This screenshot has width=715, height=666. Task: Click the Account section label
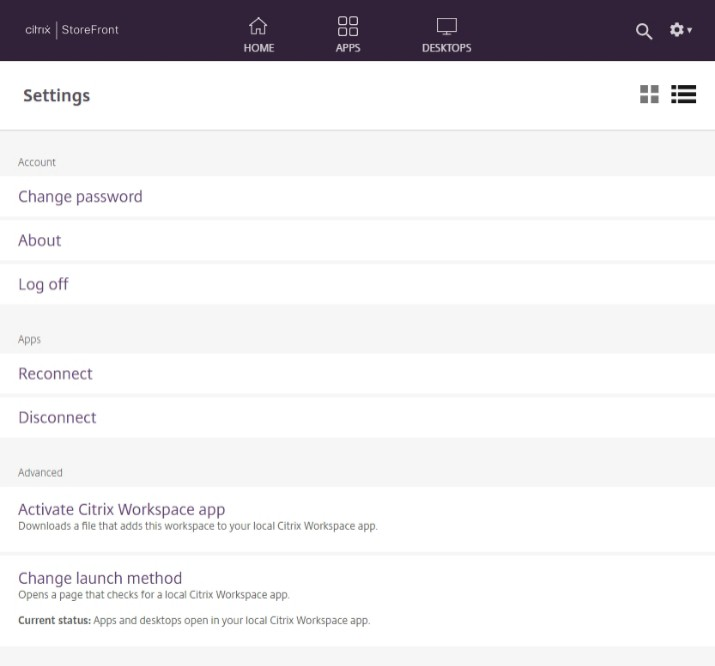tap(36, 162)
